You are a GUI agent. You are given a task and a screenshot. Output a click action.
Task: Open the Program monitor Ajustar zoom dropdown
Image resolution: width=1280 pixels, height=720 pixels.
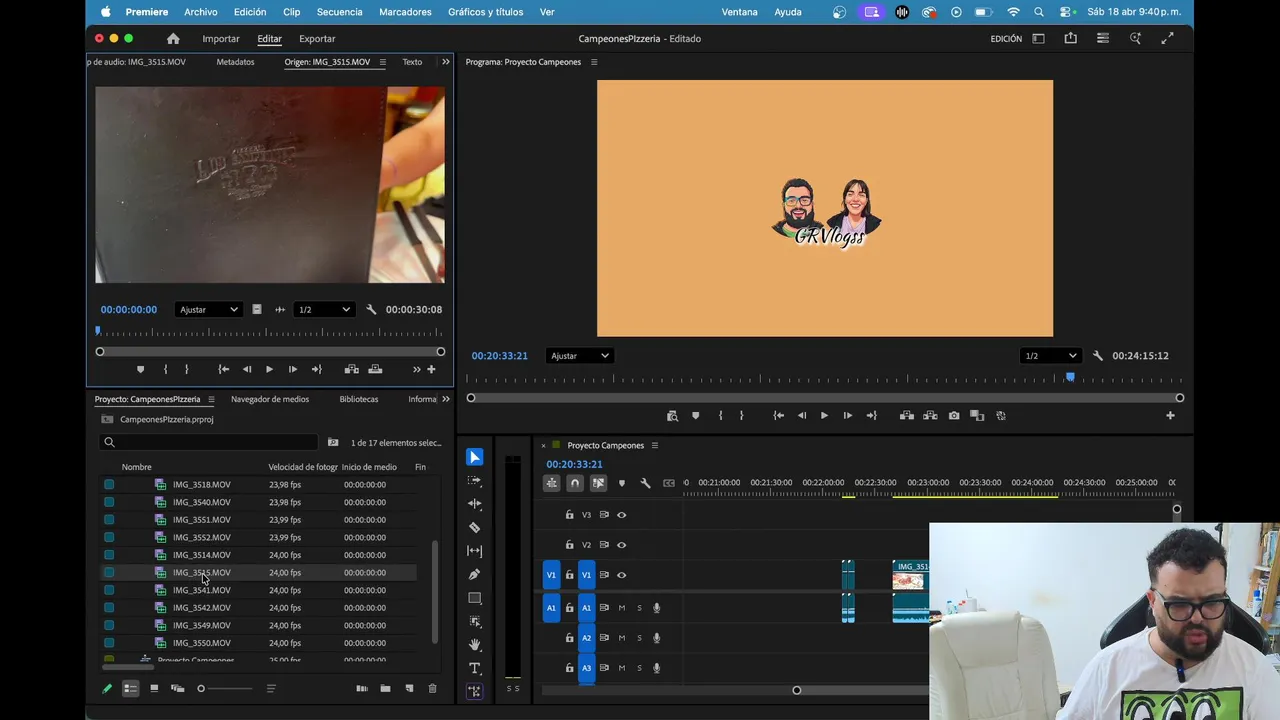pos(579,356)
